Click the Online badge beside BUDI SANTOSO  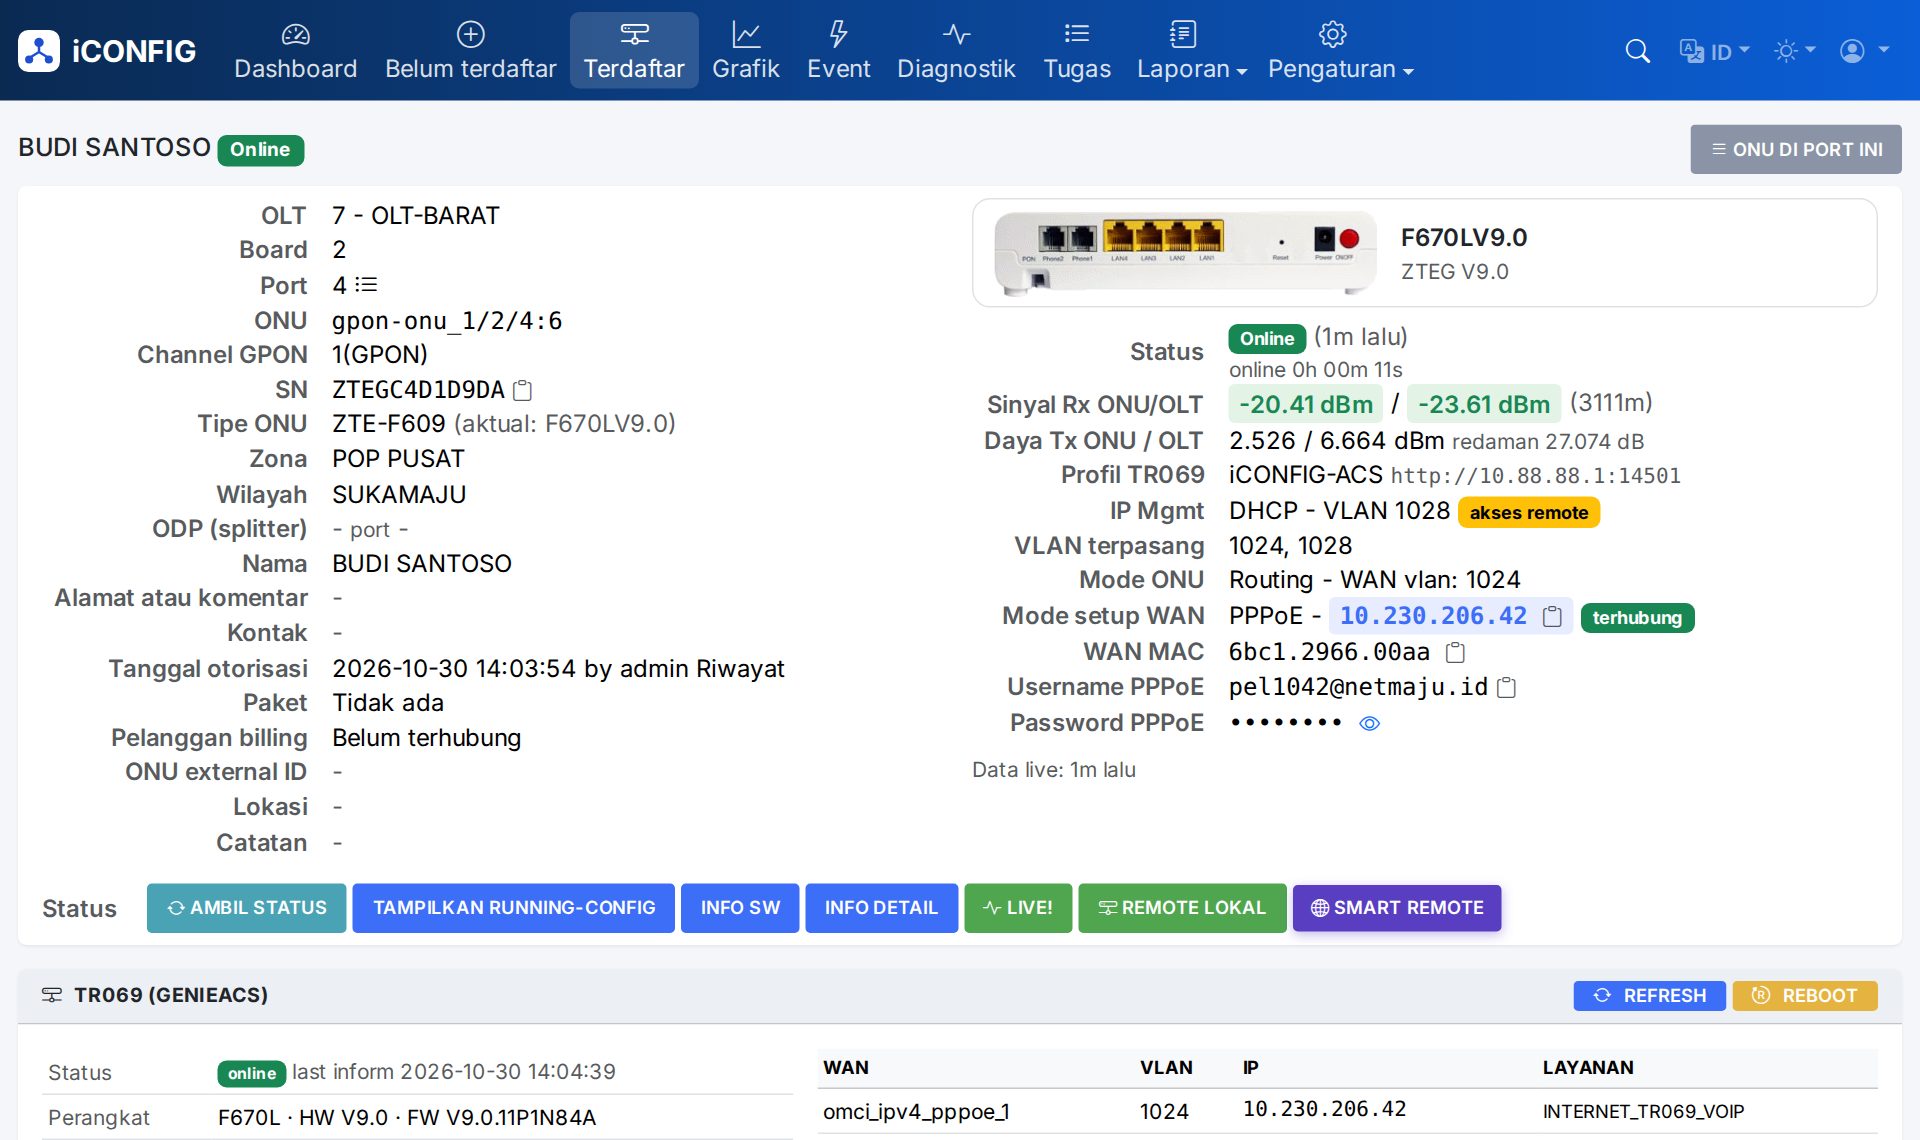pyautogui.click(x=260, y=150)
